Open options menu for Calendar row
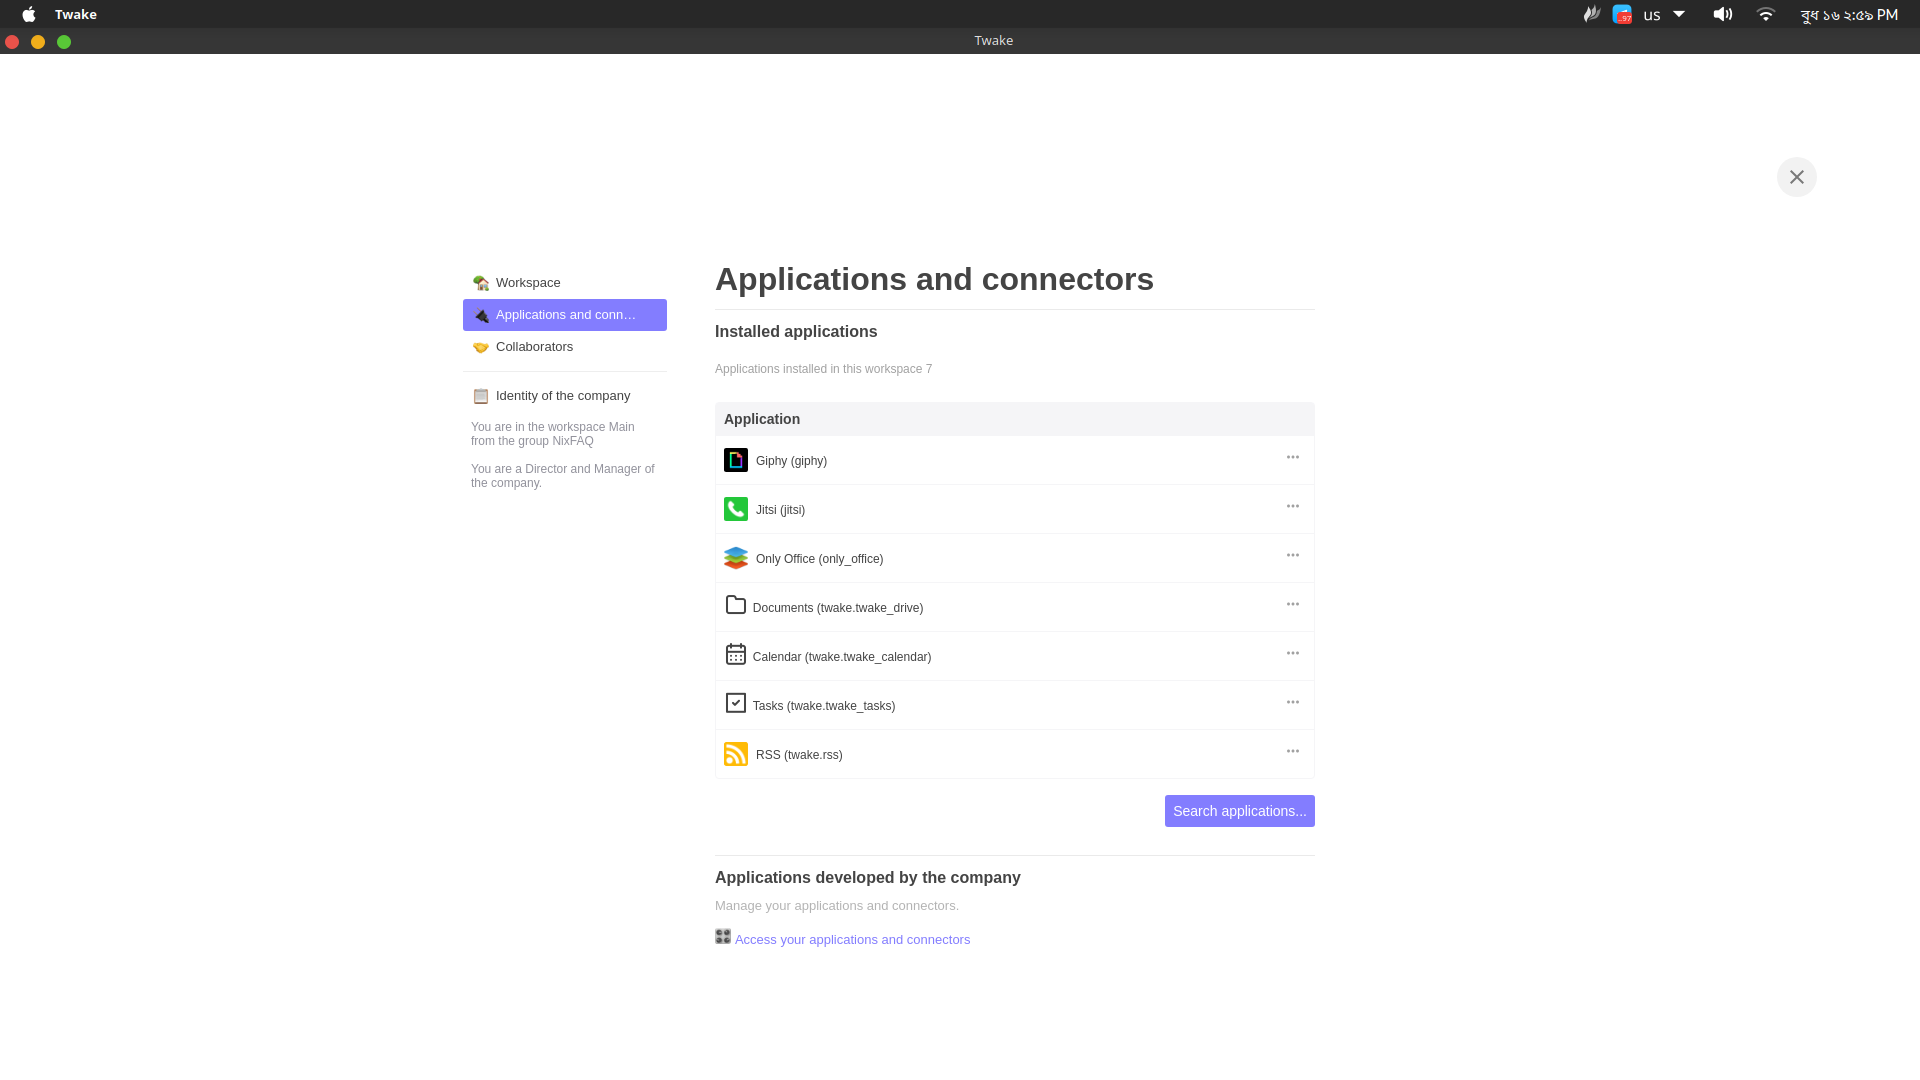 pos(1293,653)
